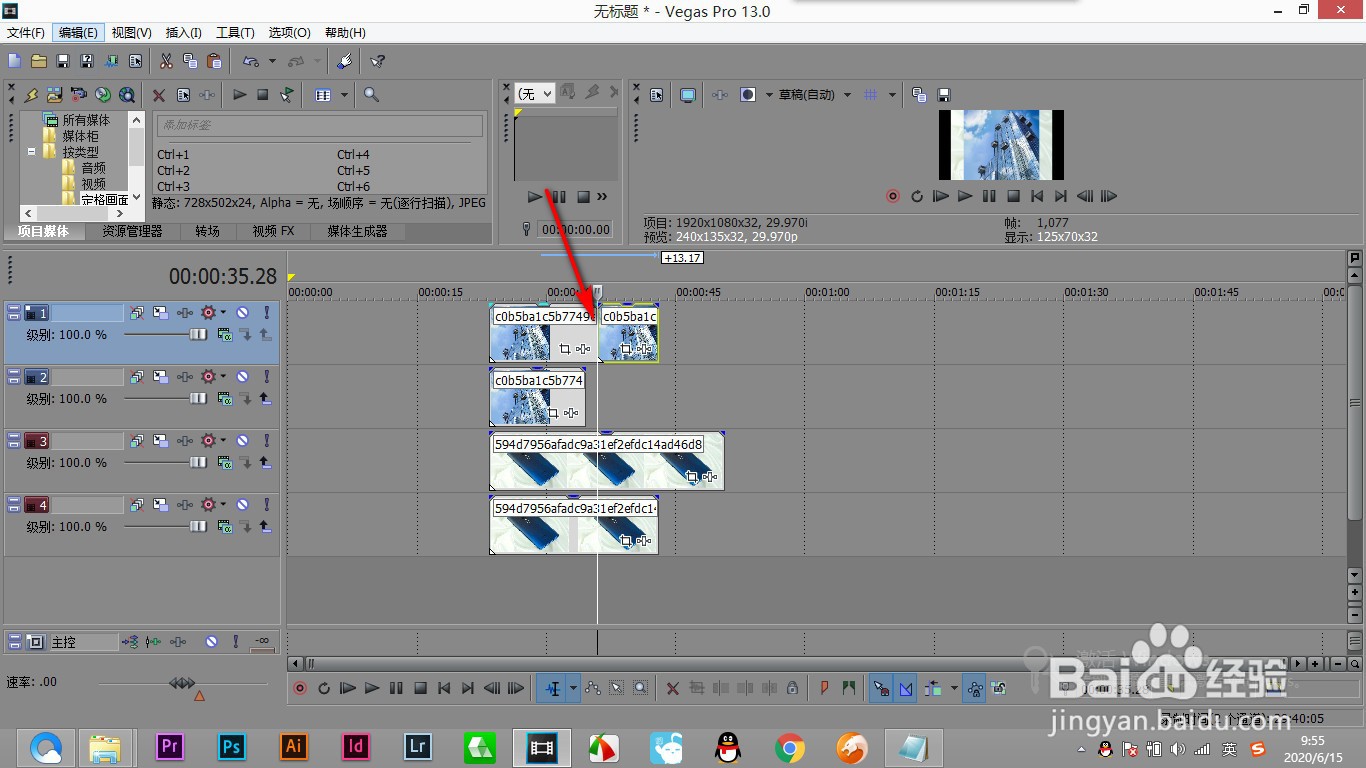Open Photoshop from the taskbar
Image resolution: width=1366 pixels, height=768 pixels.
click(232, 746)
